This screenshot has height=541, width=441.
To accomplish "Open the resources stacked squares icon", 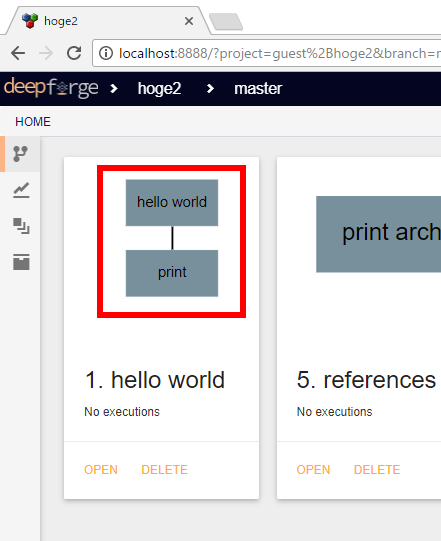I will [21, 226].
